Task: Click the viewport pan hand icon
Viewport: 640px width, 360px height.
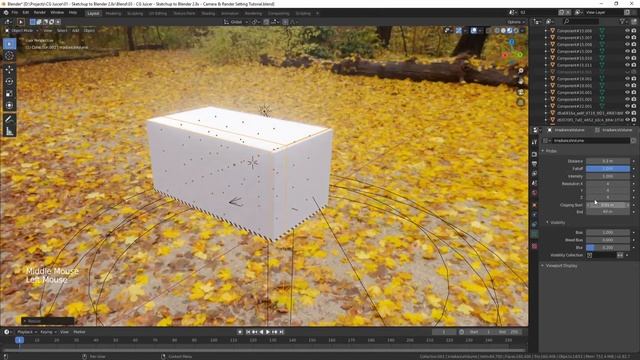Action: [521, 81]
